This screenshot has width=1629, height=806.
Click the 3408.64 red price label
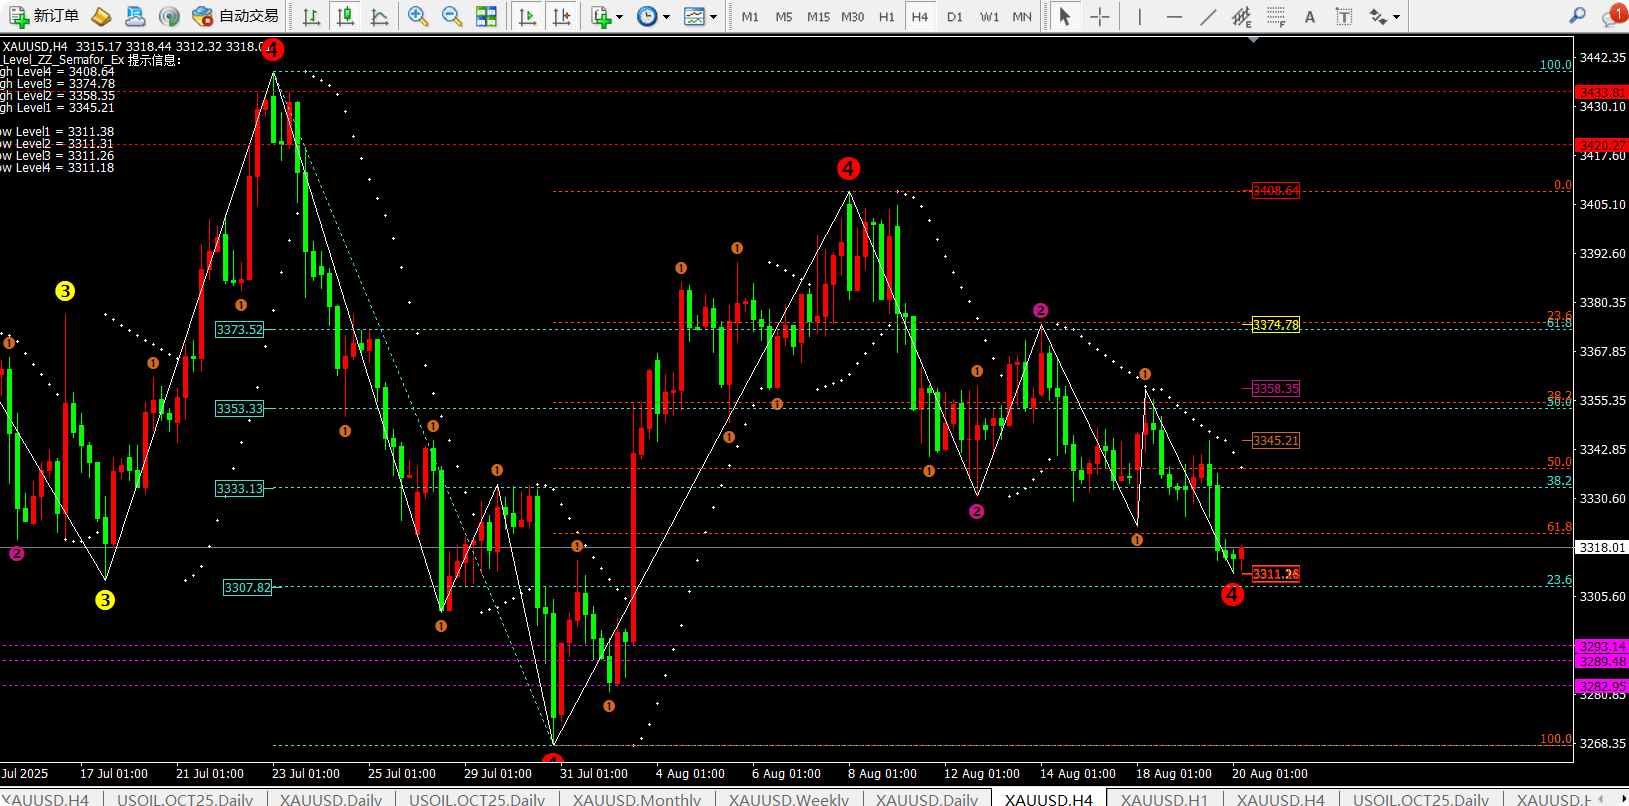[1275, 191]
